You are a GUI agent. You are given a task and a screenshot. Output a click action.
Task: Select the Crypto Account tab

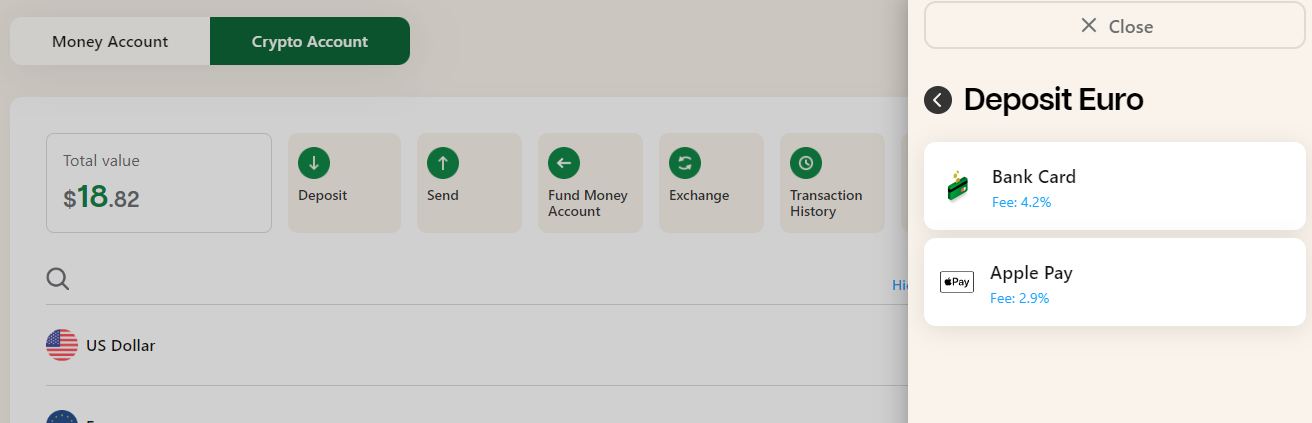point(310,41)
